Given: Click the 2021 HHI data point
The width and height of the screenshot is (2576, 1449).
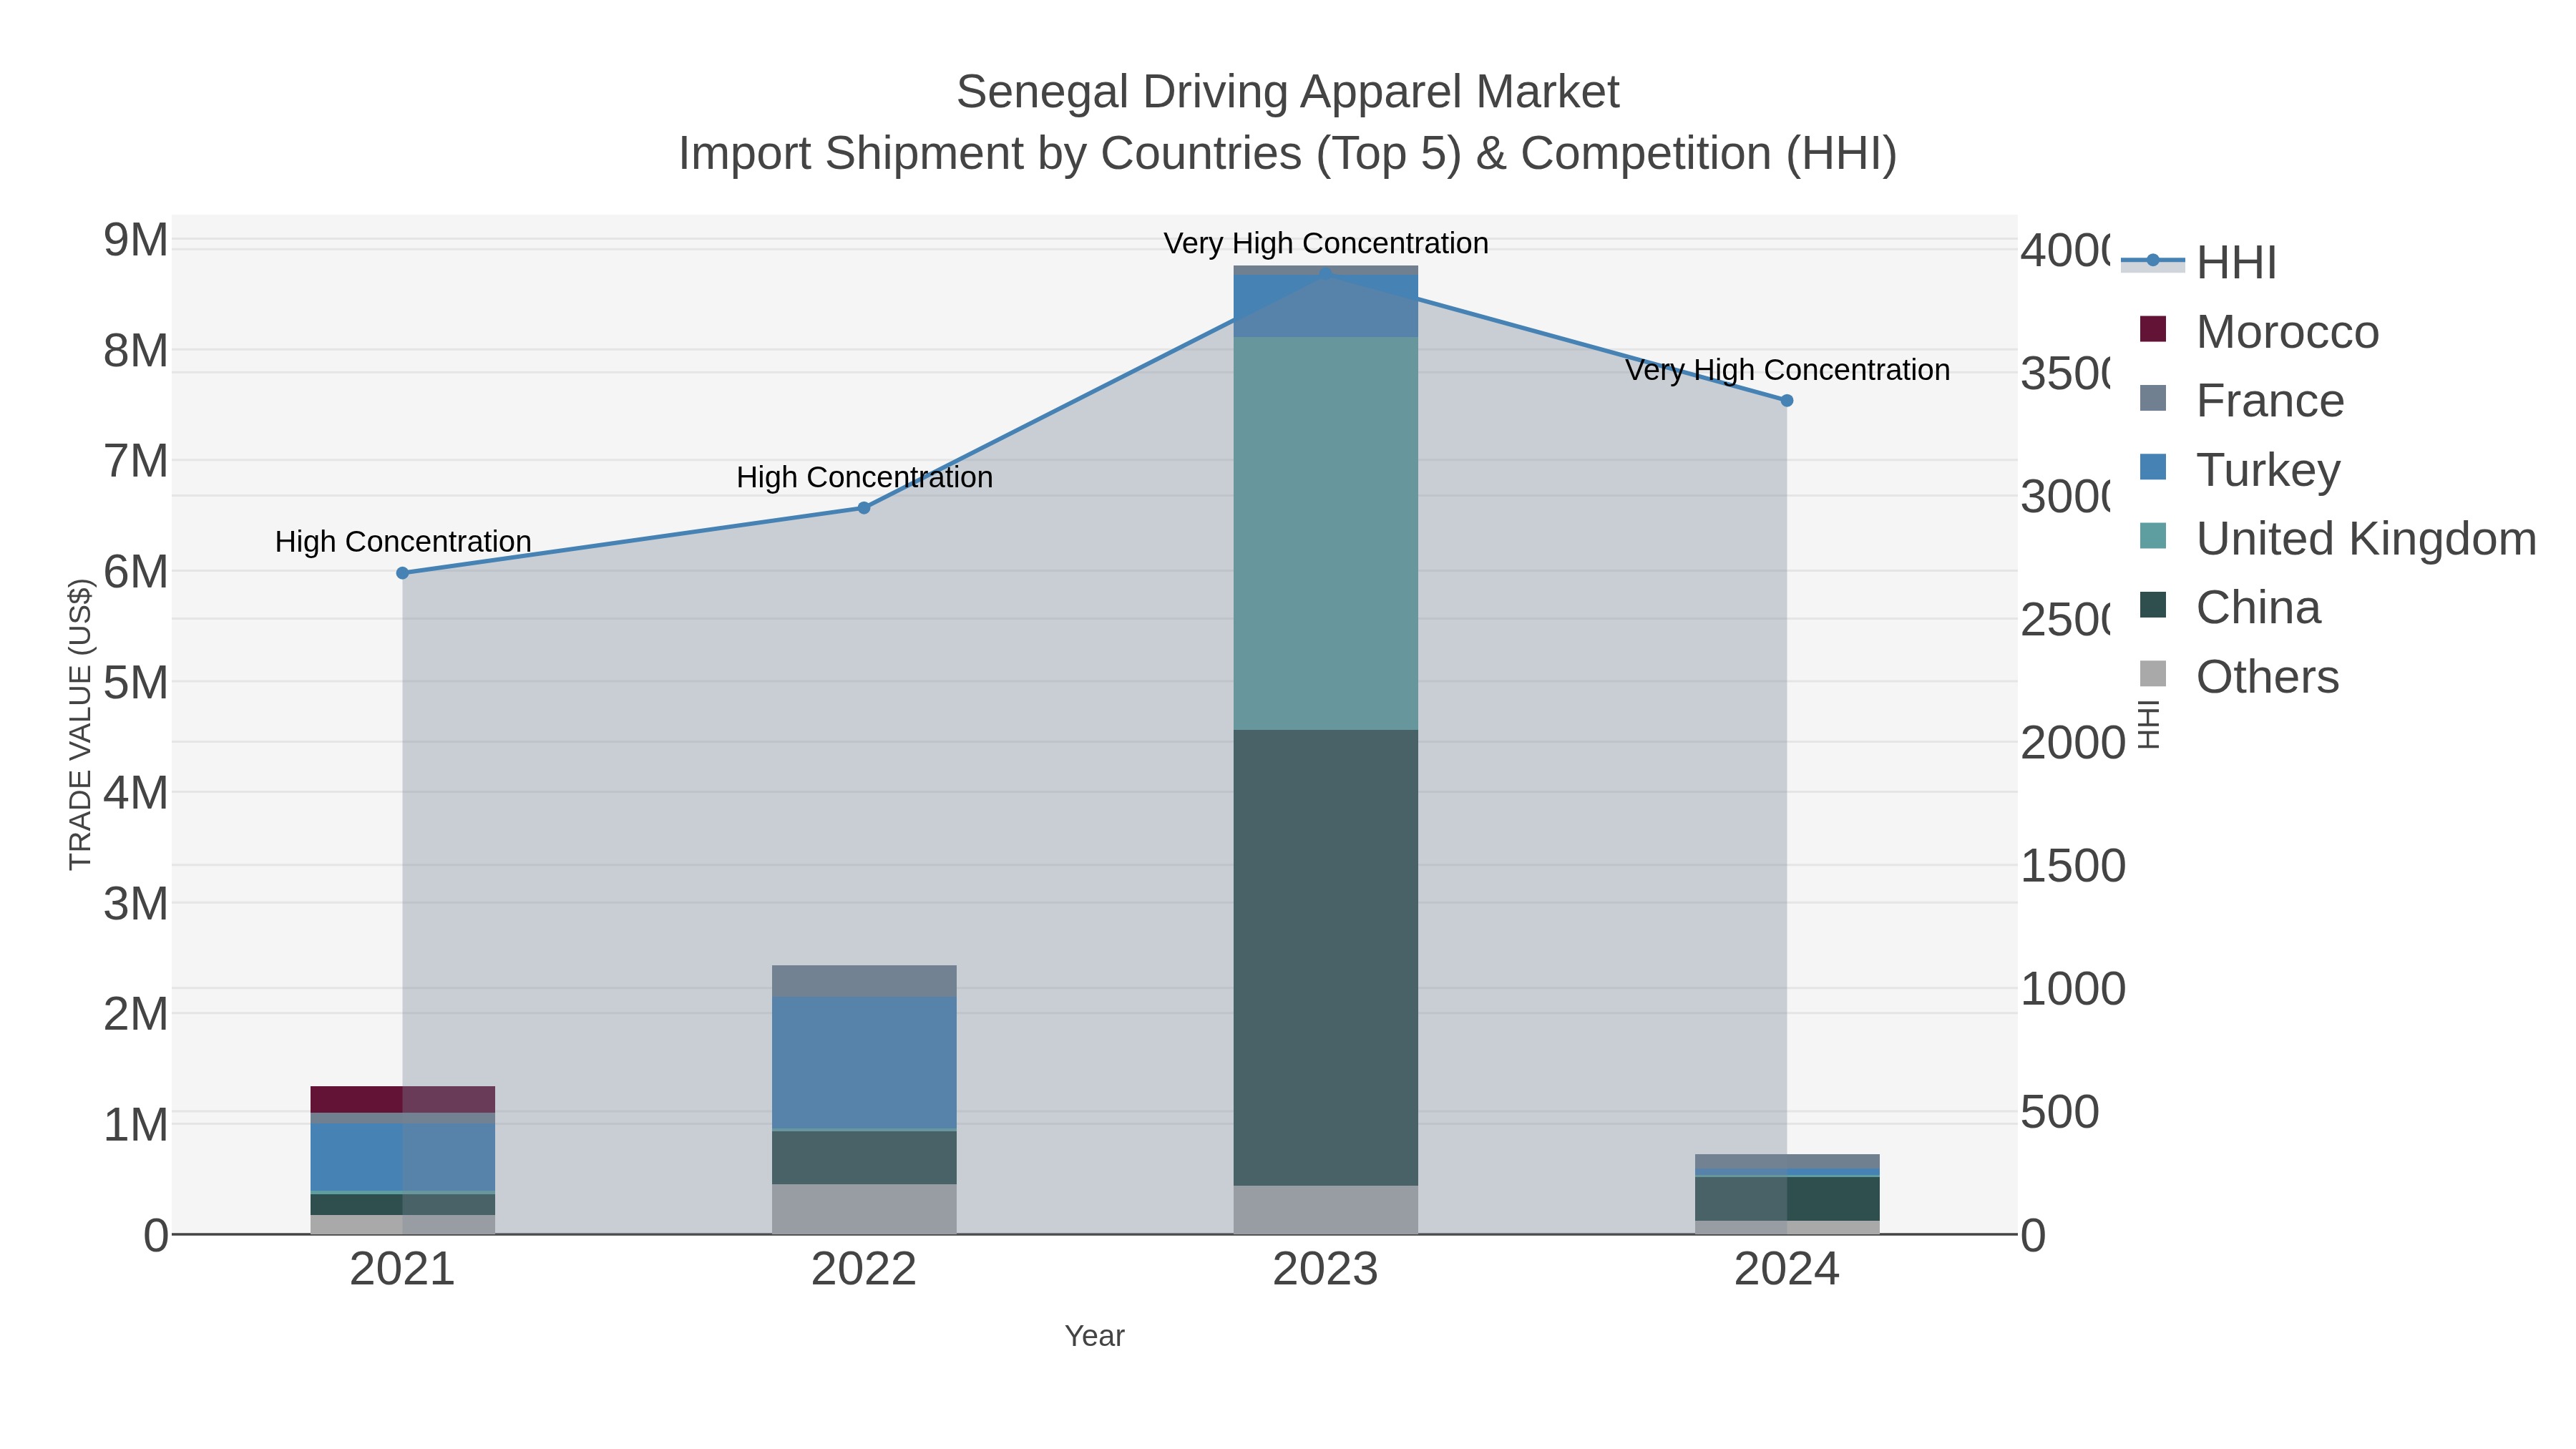Looking at the screenshot, I should click(x=403, y=573).
